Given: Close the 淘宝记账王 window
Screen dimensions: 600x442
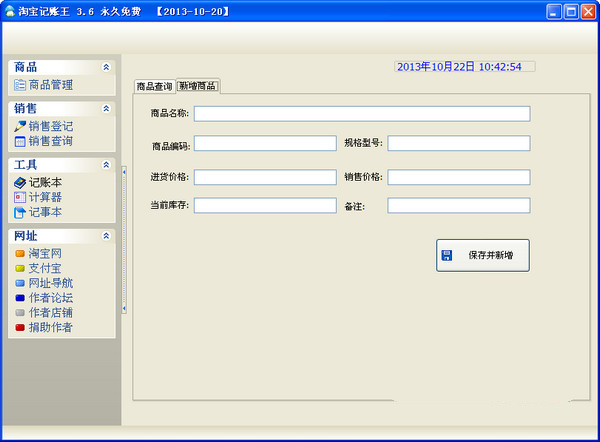Looking at the screenshot, I should pos(589,11).
